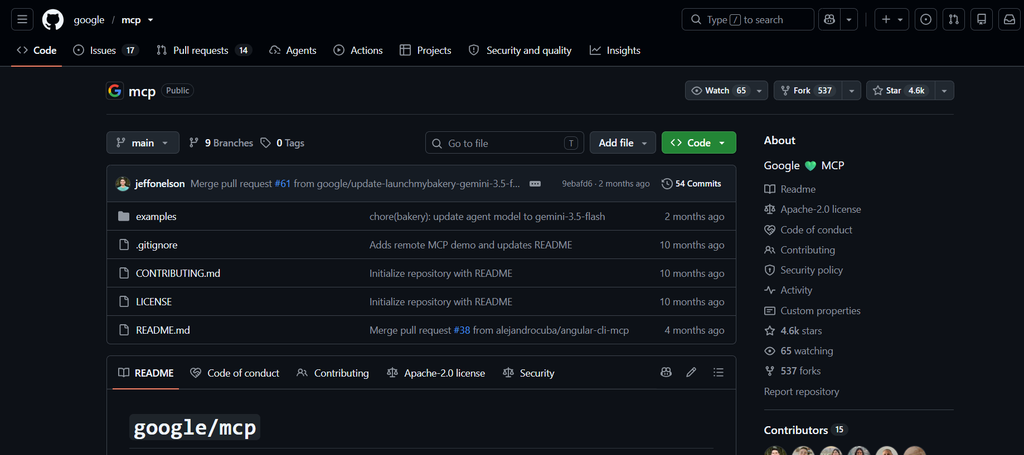Image resolution: width=1024 pixels, height=455 pixels.
Task: Open Custom properties in About sidebar
Action: click(812, 311)
